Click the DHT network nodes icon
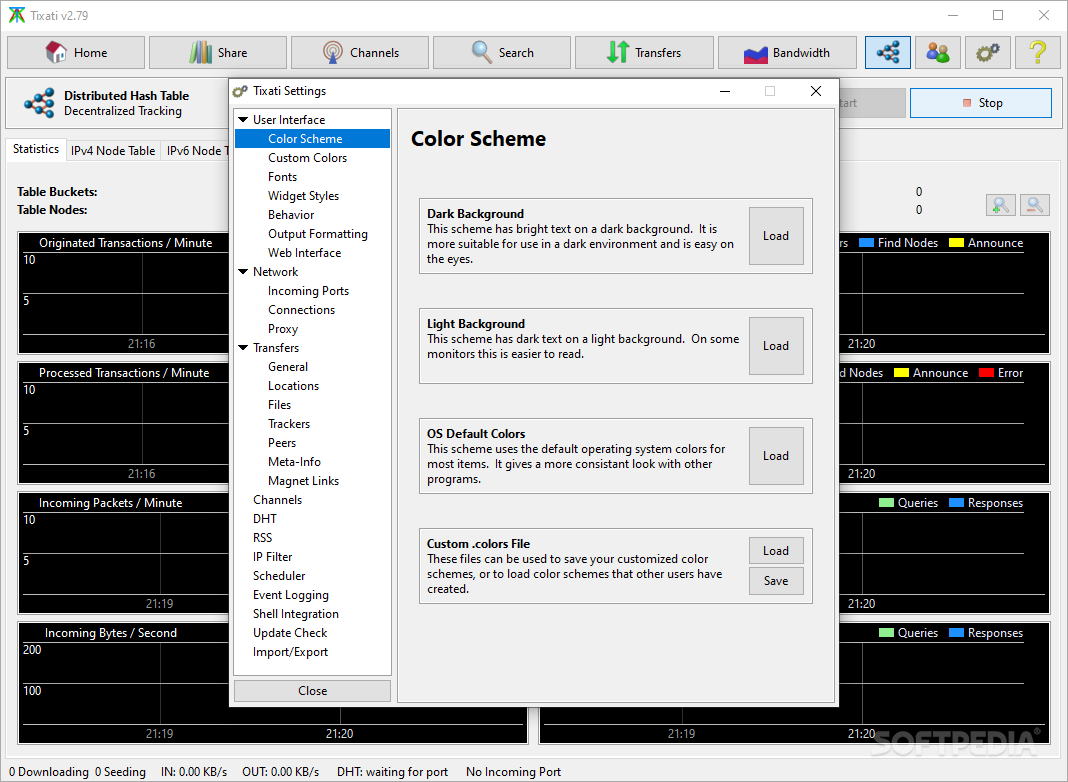Viewport: 1068px width, 782px height. pyautogui.click(x=888, y=52)
